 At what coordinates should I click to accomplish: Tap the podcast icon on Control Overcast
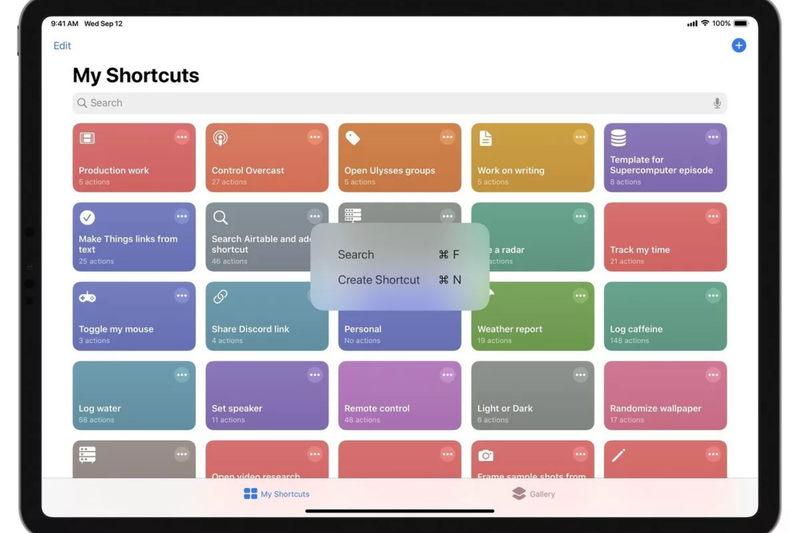coord(220,138)
